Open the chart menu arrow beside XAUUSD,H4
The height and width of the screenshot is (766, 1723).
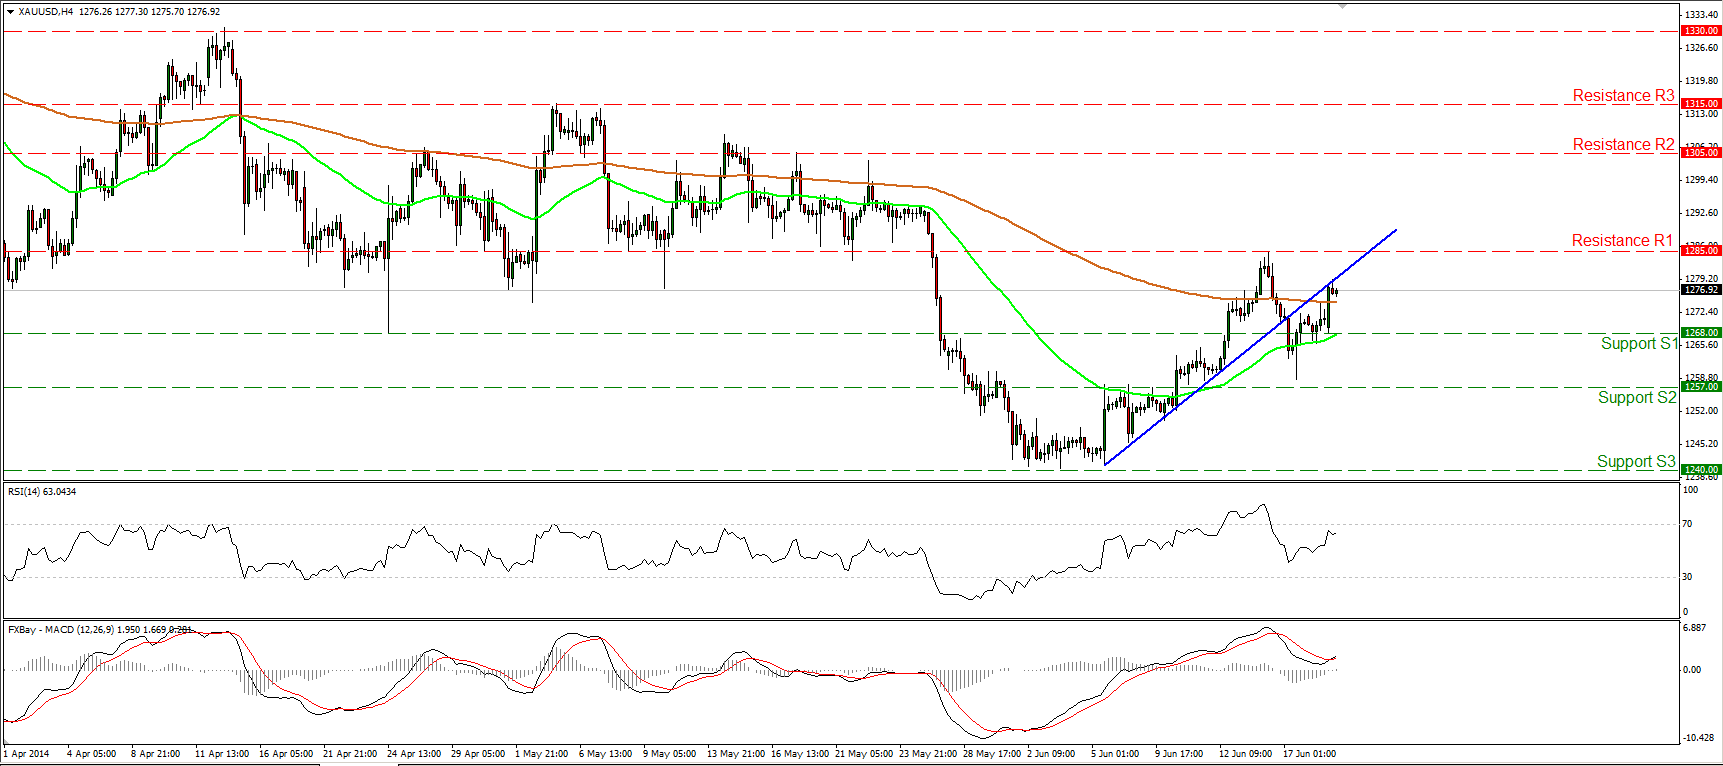[x=10, y=12]
